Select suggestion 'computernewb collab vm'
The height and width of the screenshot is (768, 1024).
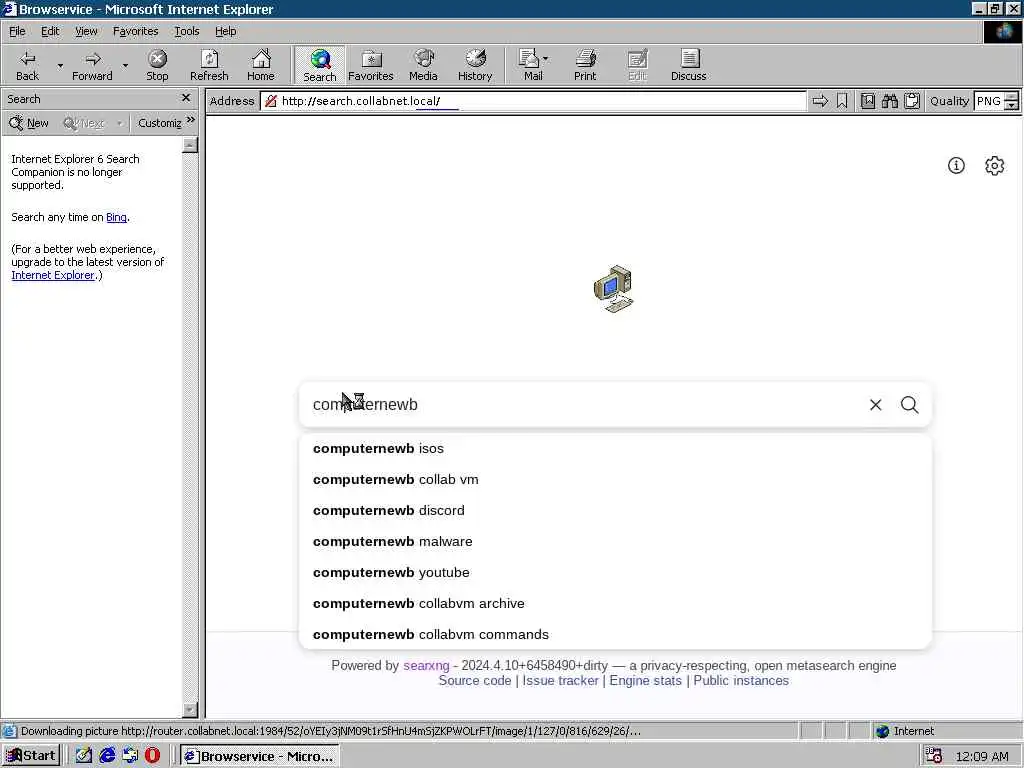coord(615,479)
